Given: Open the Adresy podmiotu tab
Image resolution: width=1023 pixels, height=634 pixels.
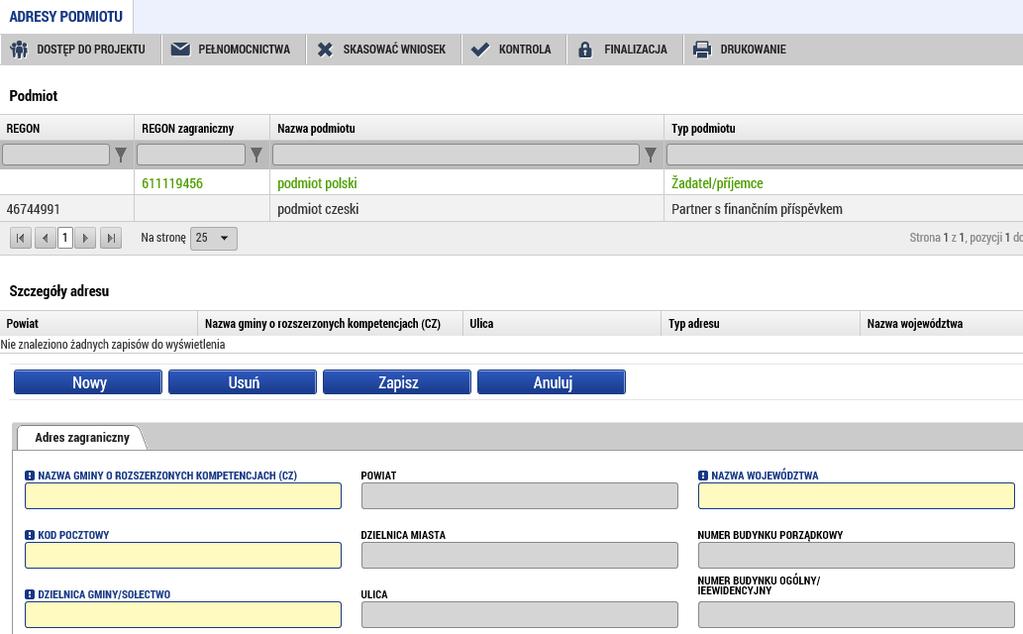Looking at the screenshot, I should [x=66, y=17].
